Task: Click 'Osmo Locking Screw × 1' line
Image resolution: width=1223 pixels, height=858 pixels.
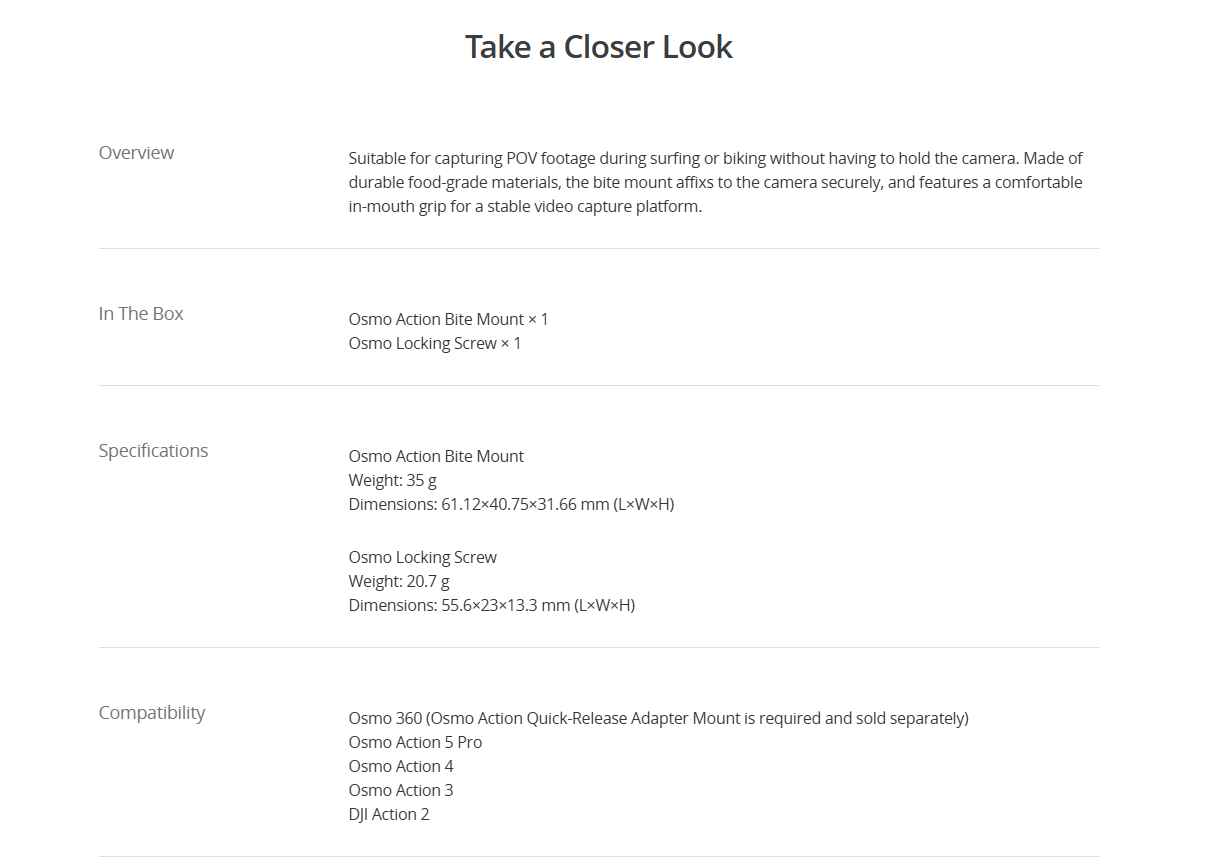Action: tap(435, 343)
